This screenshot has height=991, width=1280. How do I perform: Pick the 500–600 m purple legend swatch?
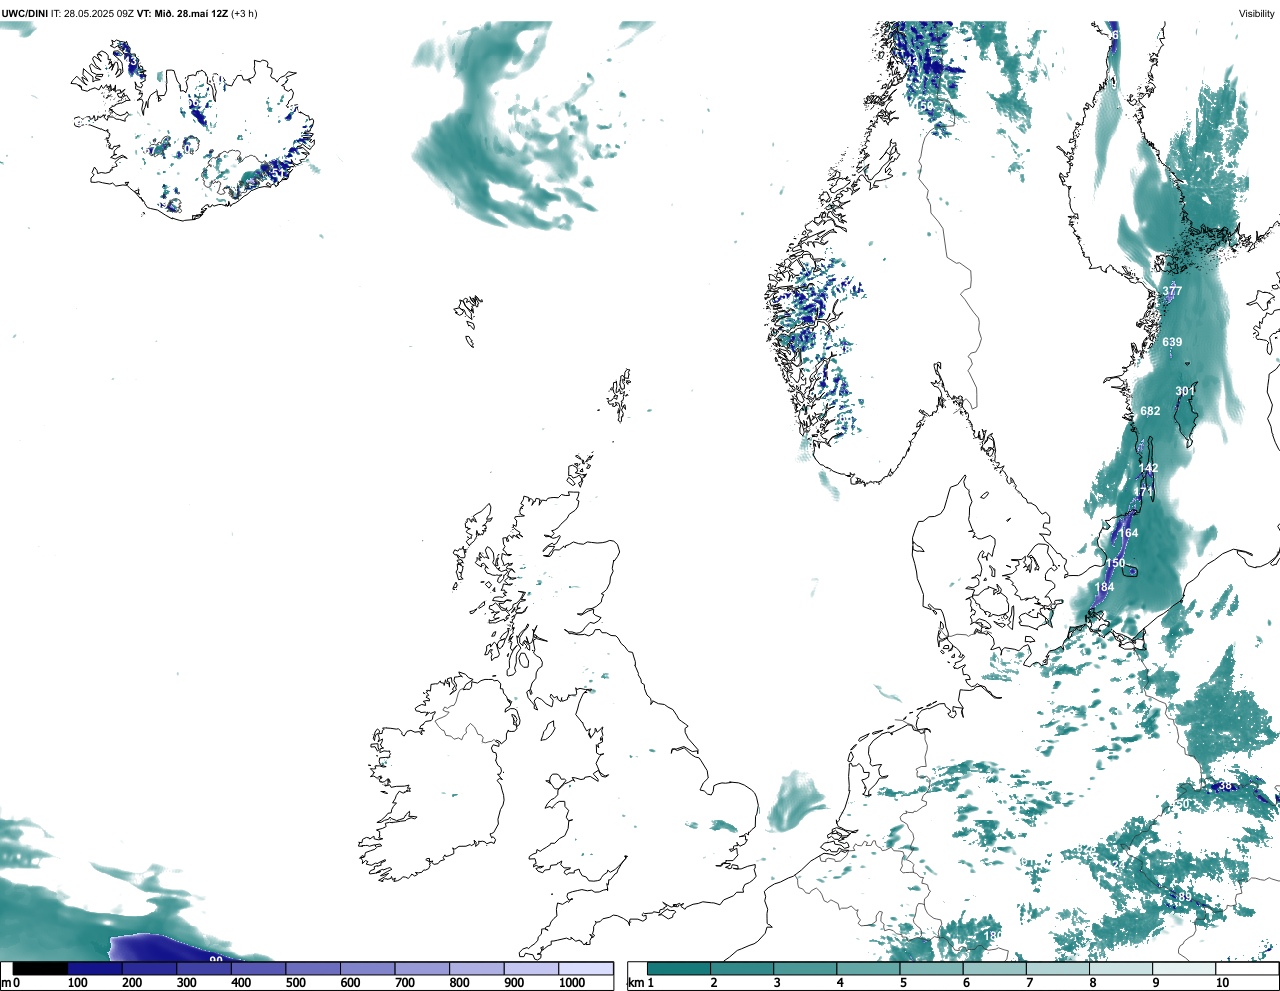(x=313, y=968)
